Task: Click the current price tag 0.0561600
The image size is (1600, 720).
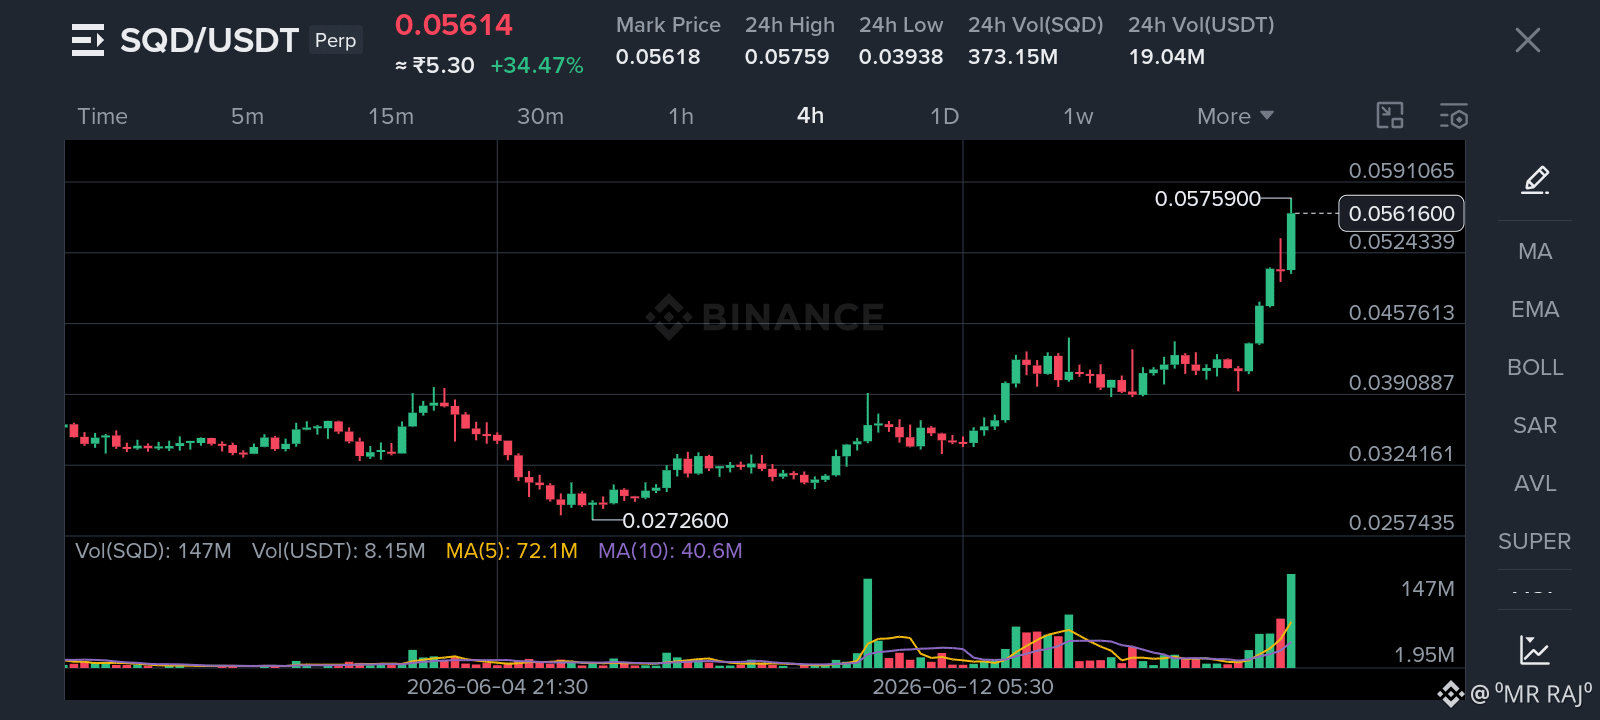Action: click(1401, 213)
